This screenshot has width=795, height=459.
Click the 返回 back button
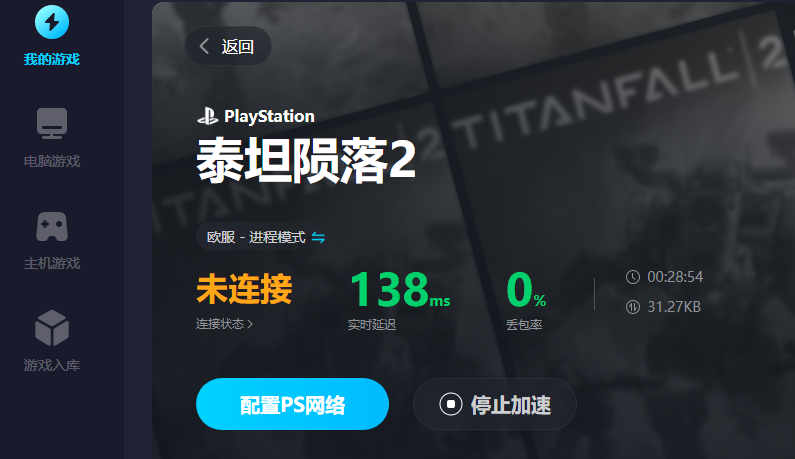(x=228, y=46)
